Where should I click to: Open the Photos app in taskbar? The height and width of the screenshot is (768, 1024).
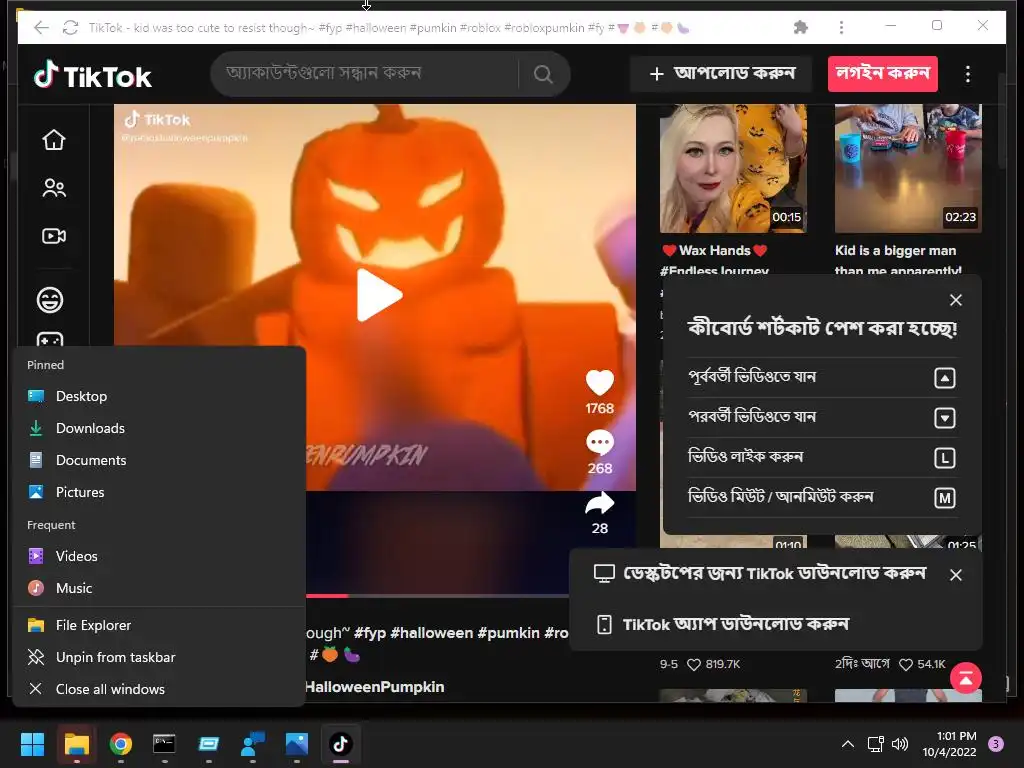point(296,744)
